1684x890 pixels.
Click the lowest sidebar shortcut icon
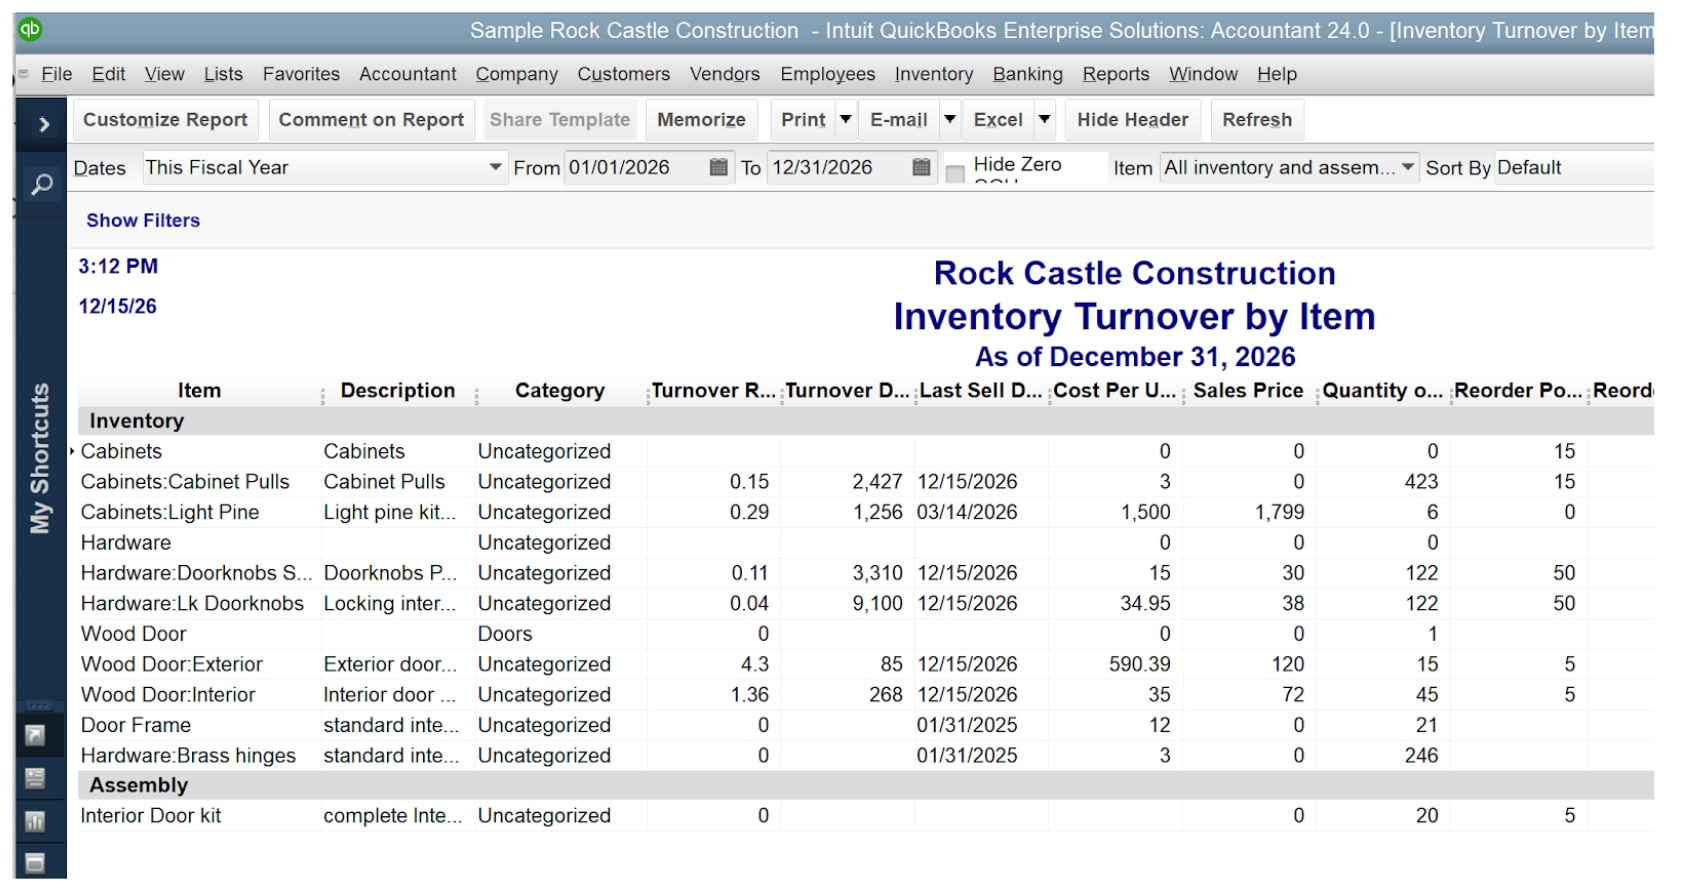pos(35,862)
